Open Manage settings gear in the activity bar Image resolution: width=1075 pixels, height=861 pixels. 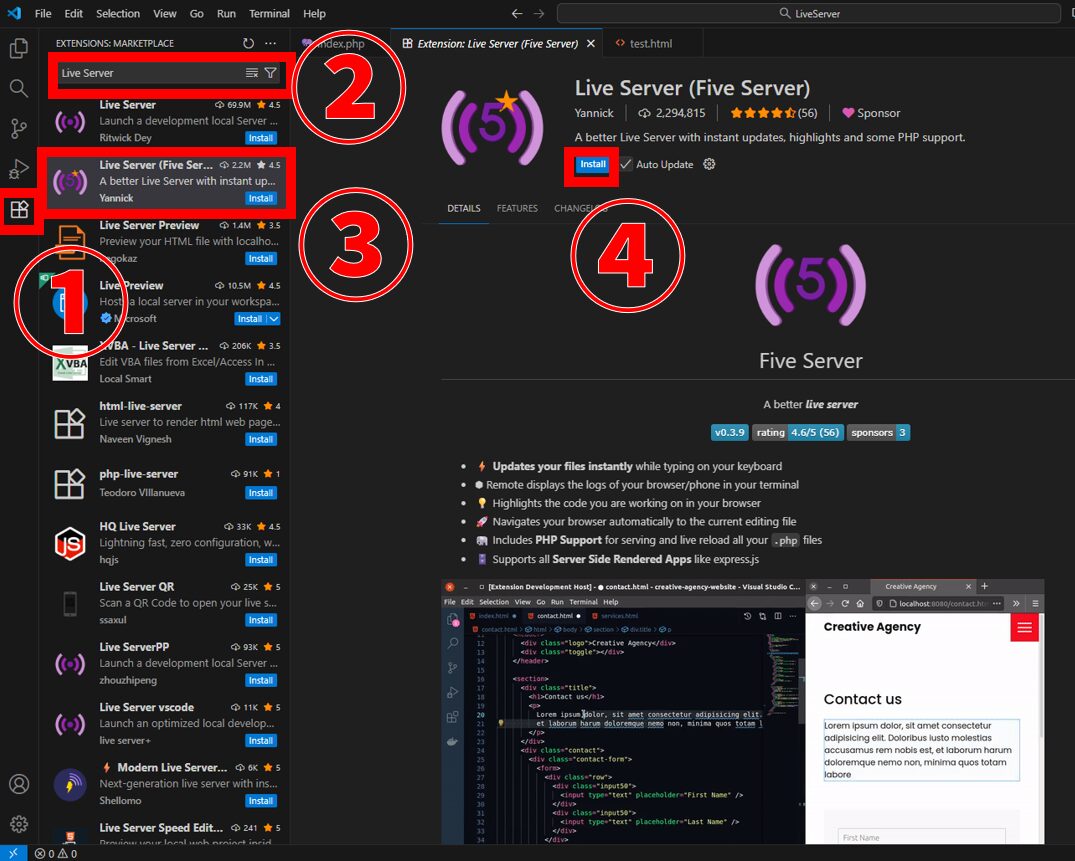[x=20, y=824]
